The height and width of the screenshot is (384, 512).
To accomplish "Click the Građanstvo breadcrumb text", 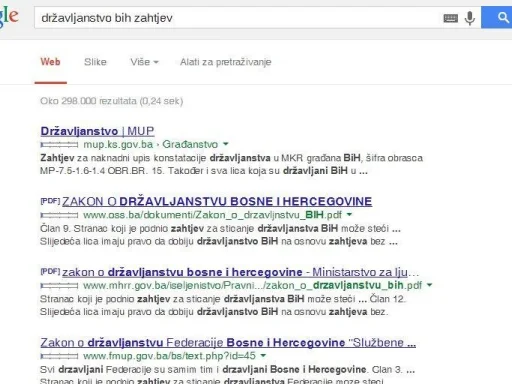I will (x=190, y=144).
